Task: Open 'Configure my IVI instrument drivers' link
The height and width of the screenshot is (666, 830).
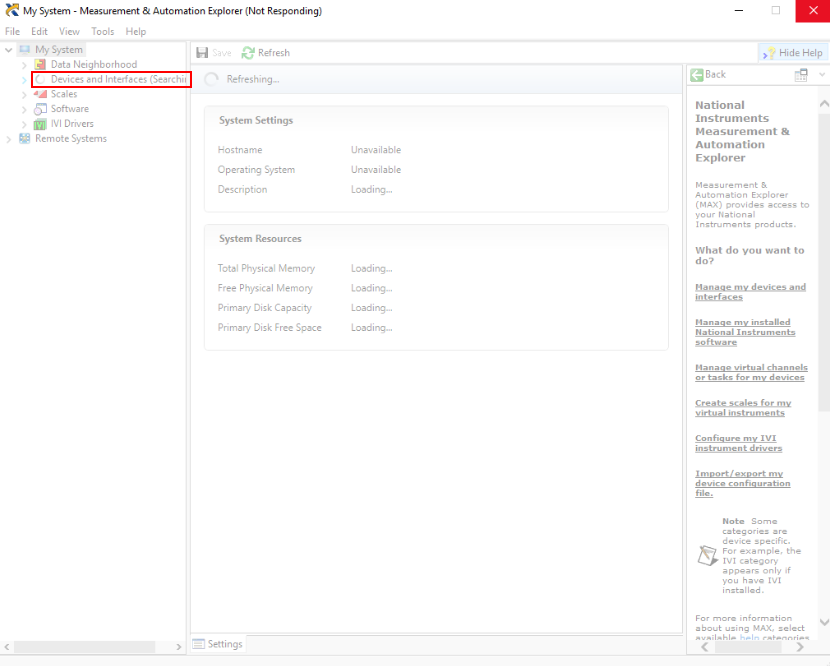Action: pos(738,443)
